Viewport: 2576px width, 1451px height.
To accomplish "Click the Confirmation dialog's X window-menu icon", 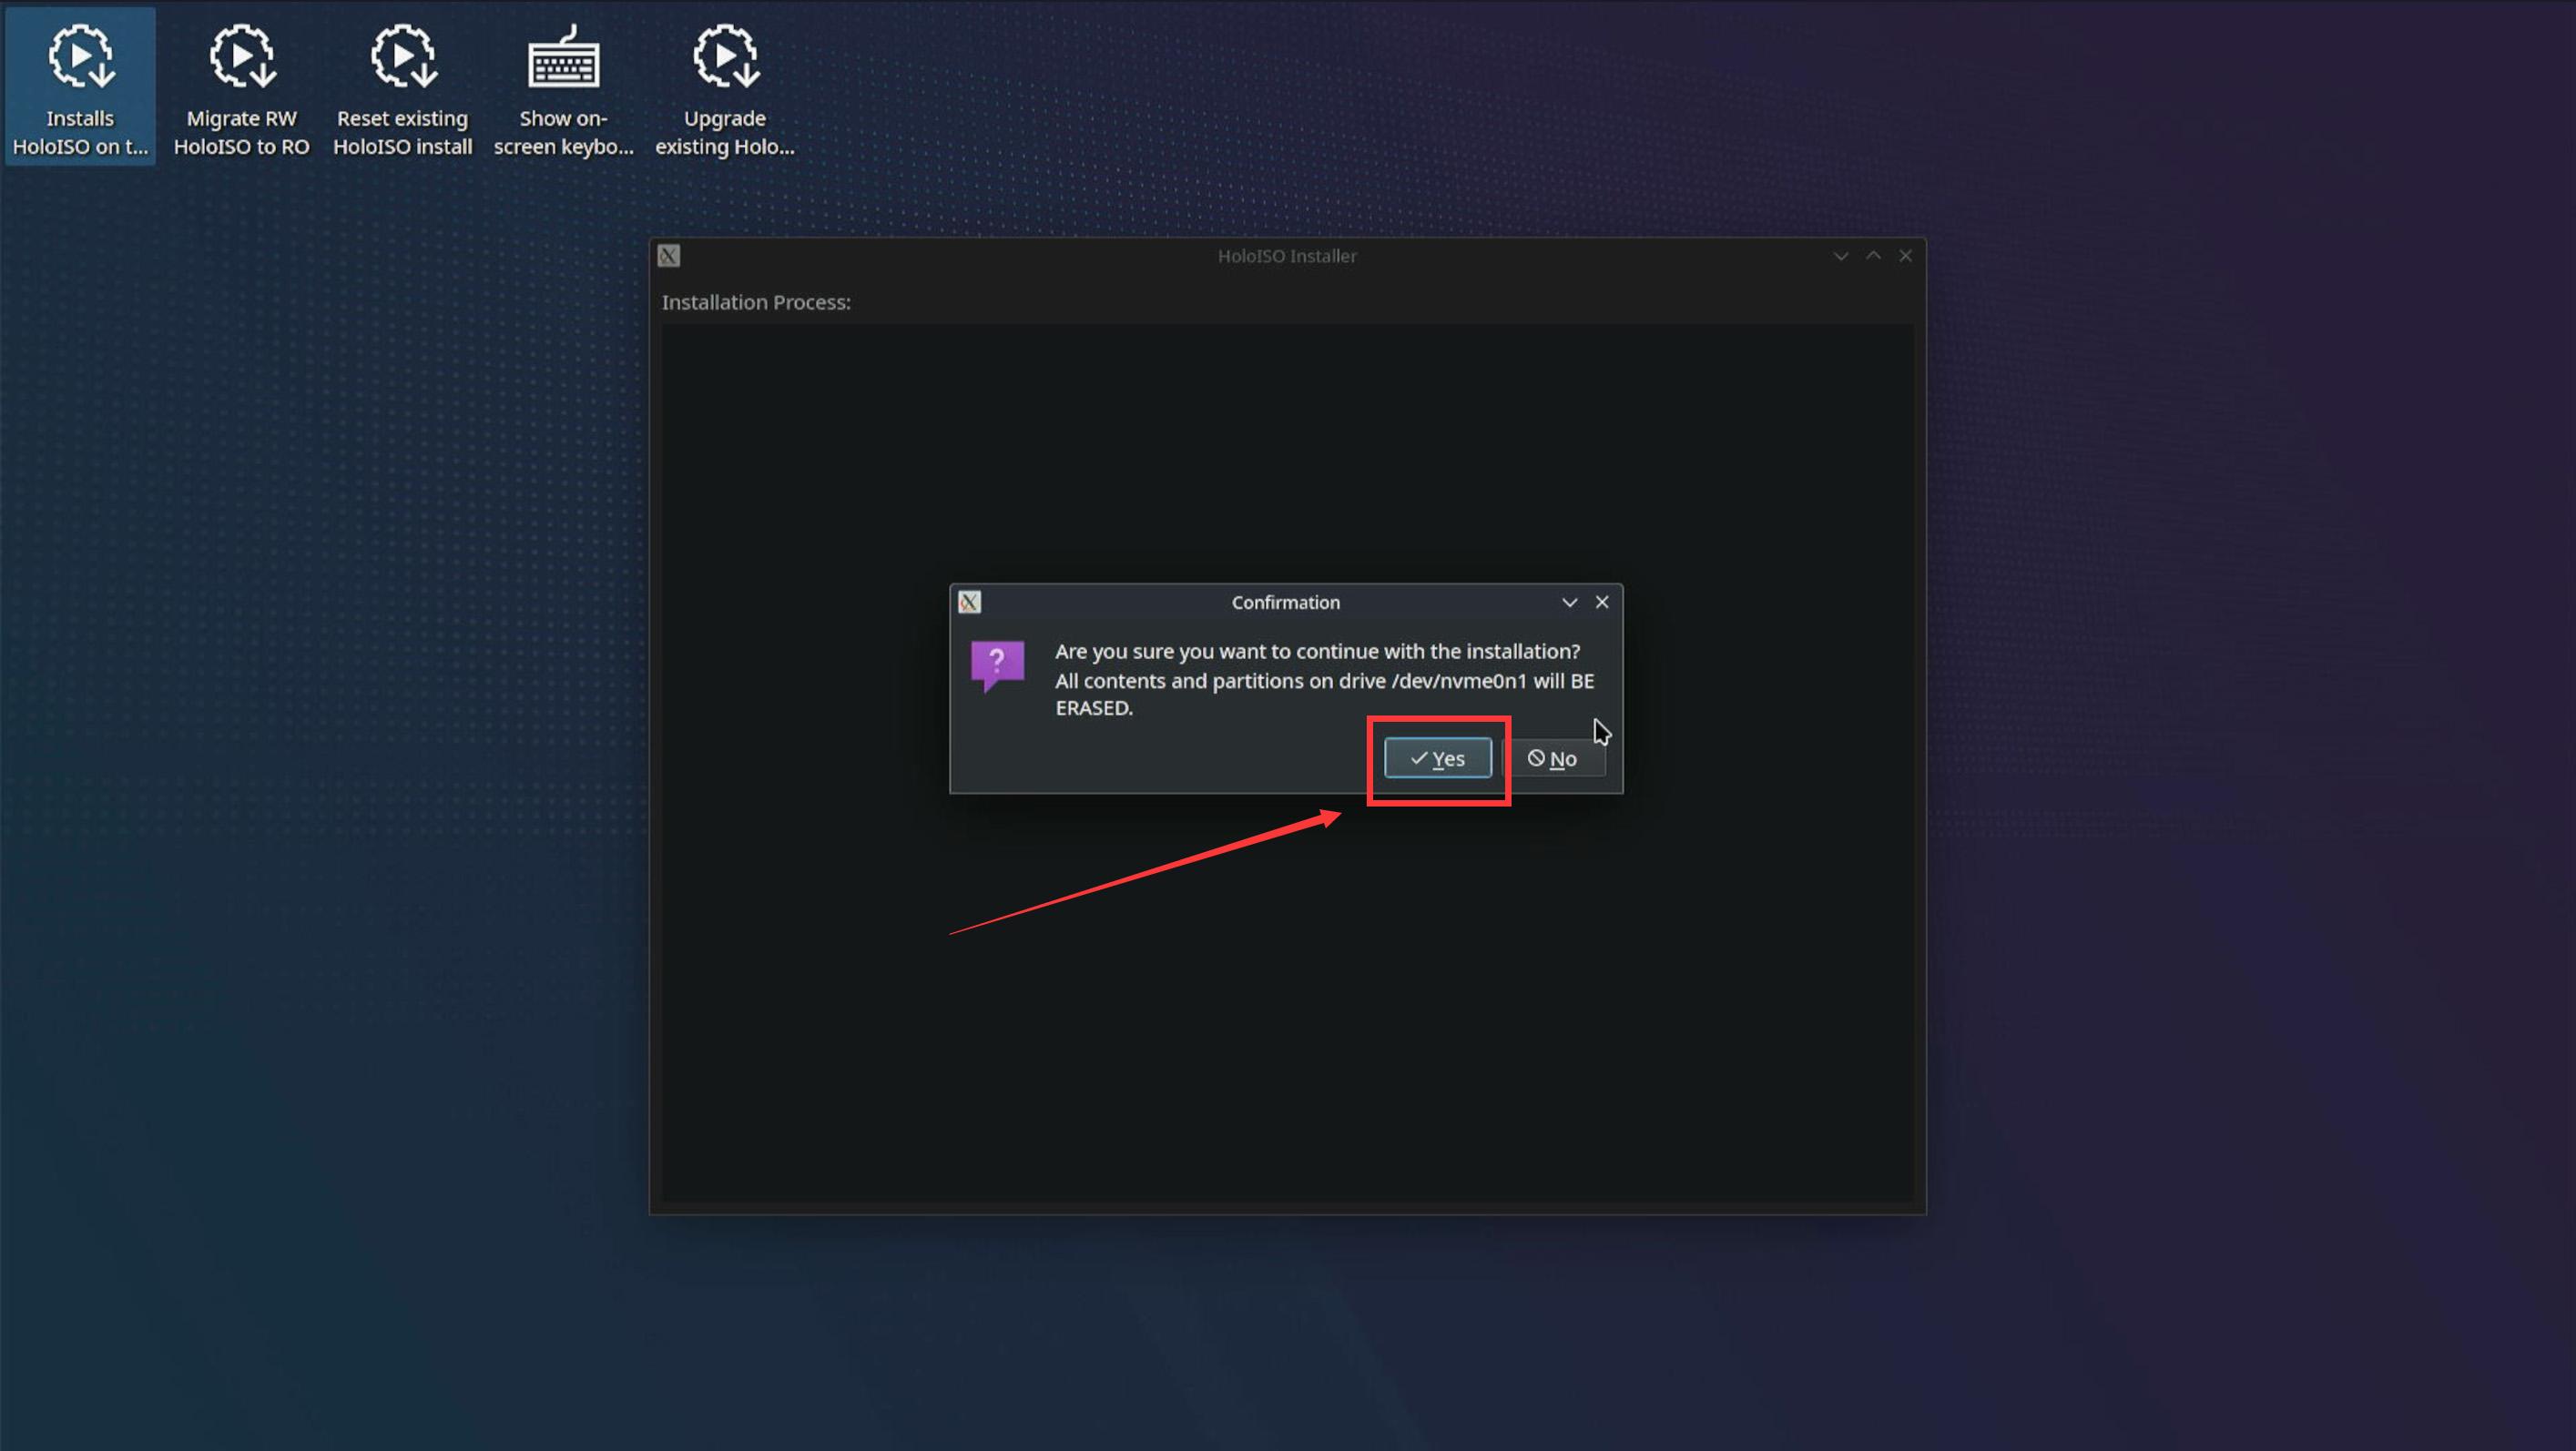I will coord(969,602).
